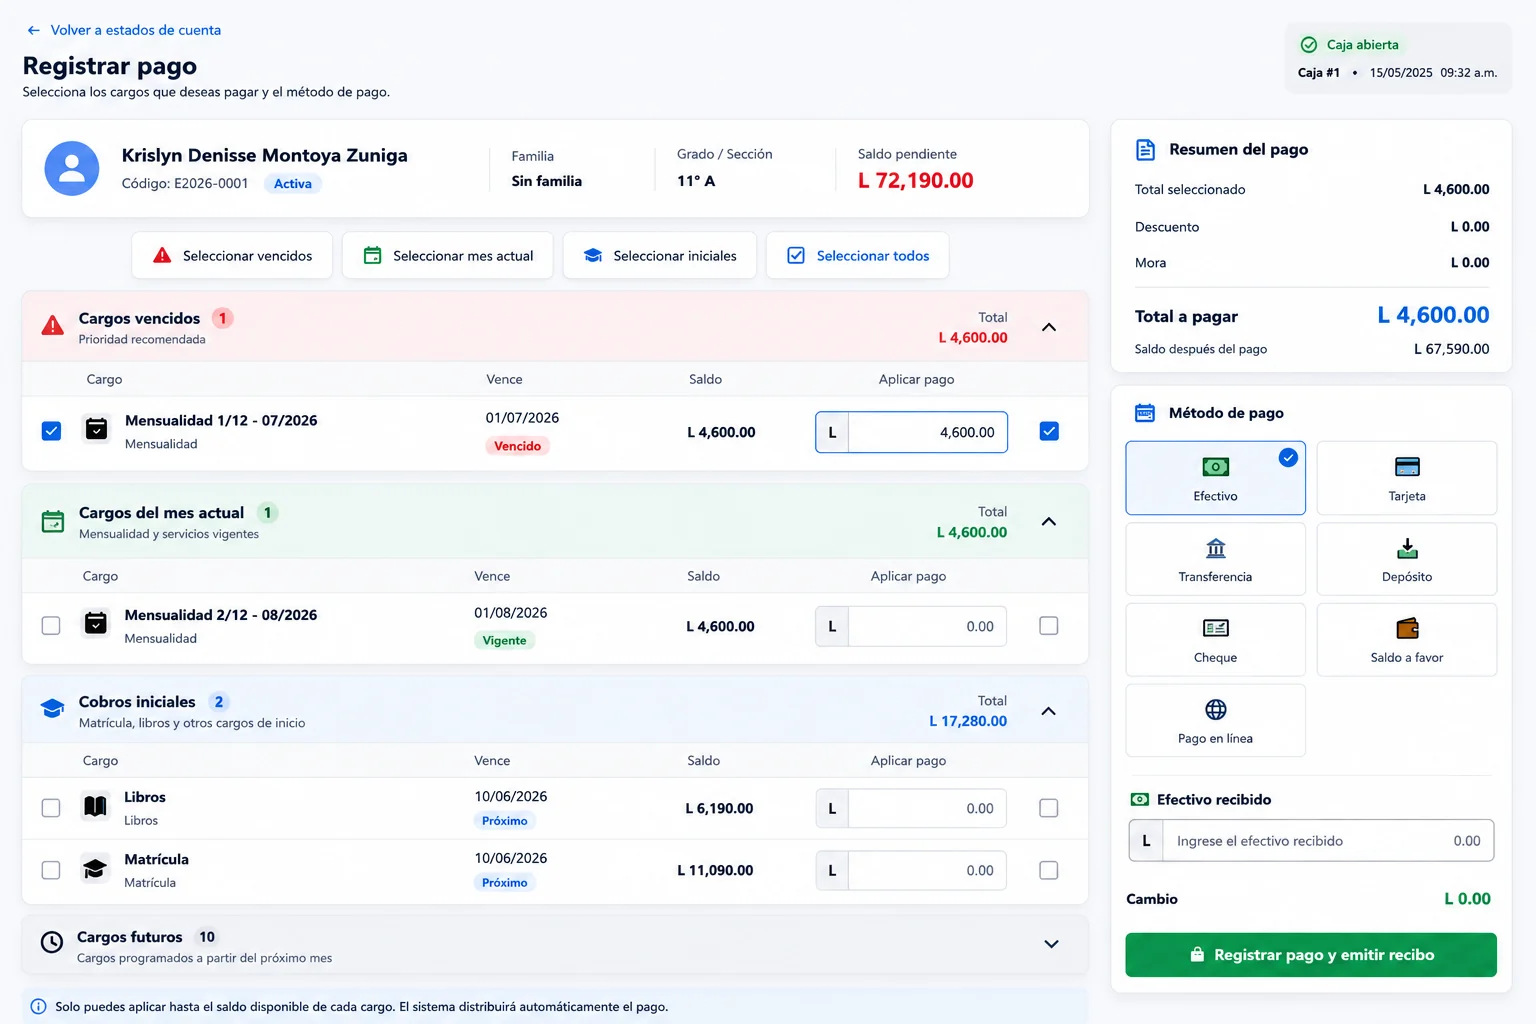Click the Cambio amount L 0.00
The width and height of the screenshot is (1536, 1024).
pyautogui.click(x=1467, y=899)
